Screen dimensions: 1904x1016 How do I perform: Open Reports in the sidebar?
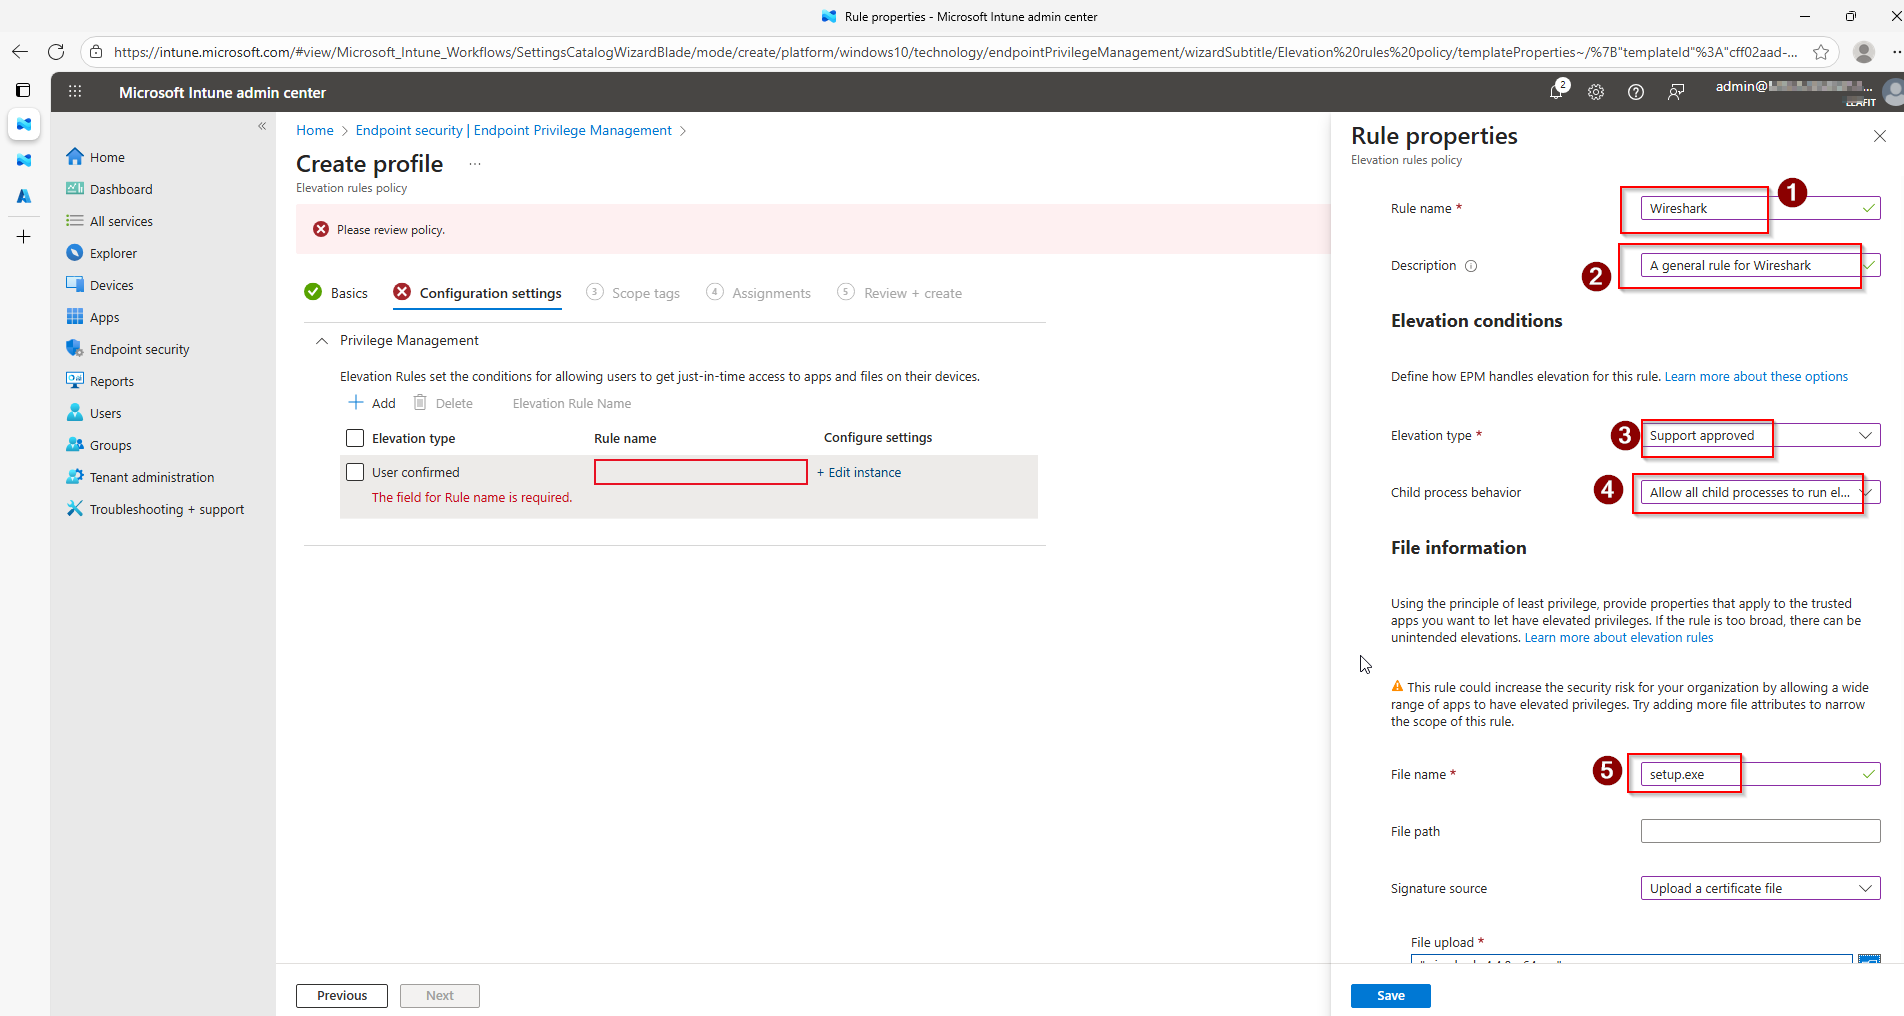(x=111, y=381)
